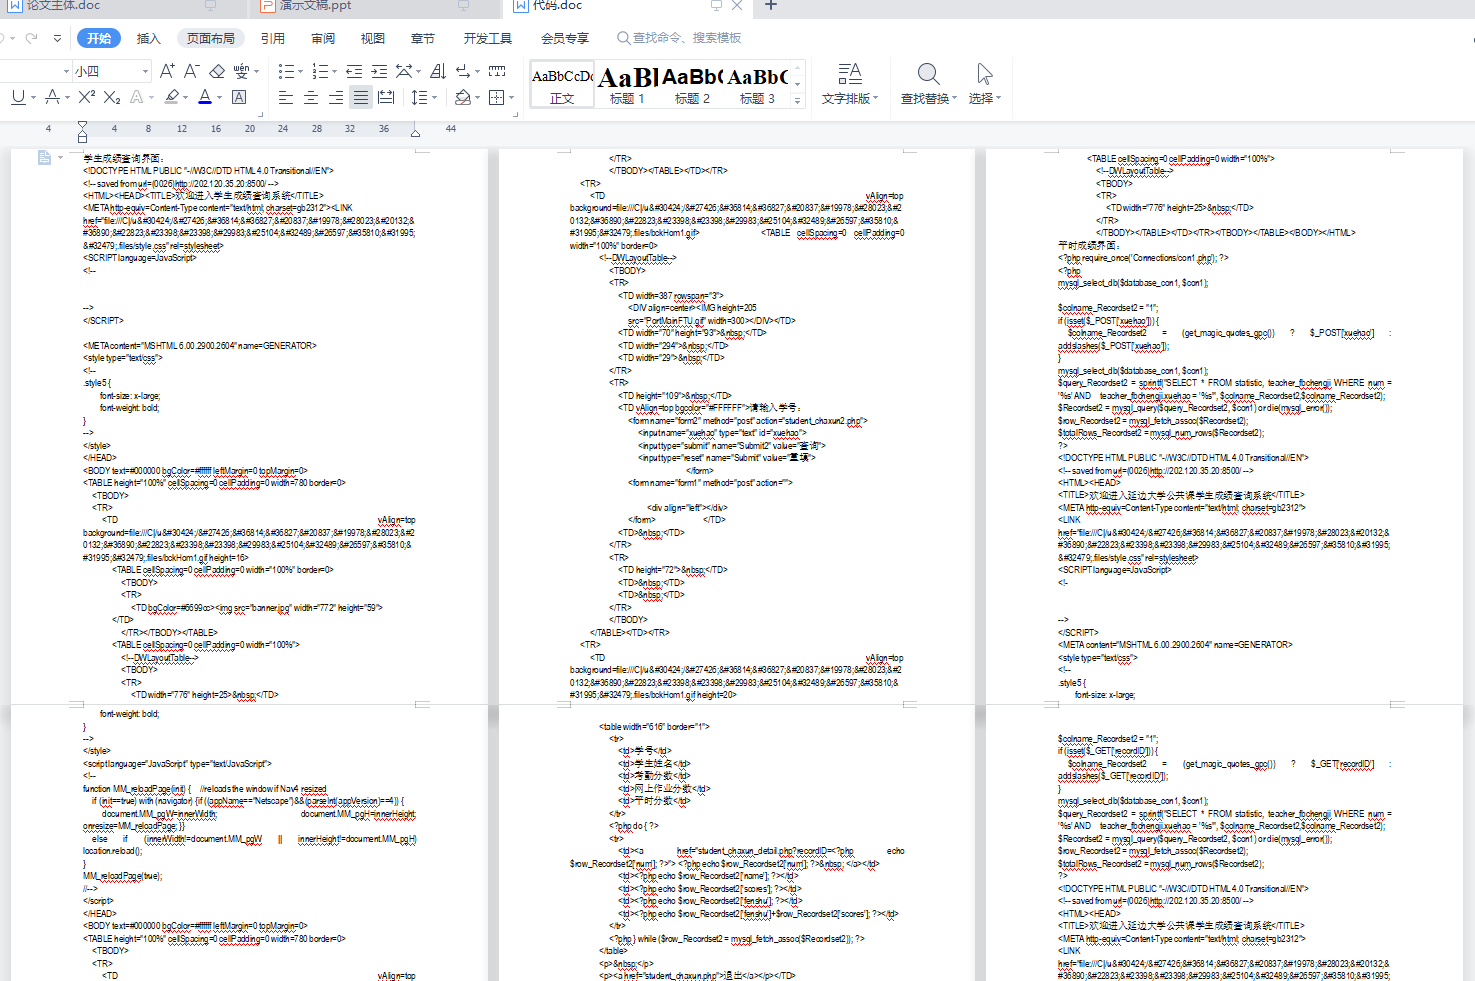This screenshot has width=1475, height=981.
Task: Apply paragraph shading fill
Action: (462, 97)
